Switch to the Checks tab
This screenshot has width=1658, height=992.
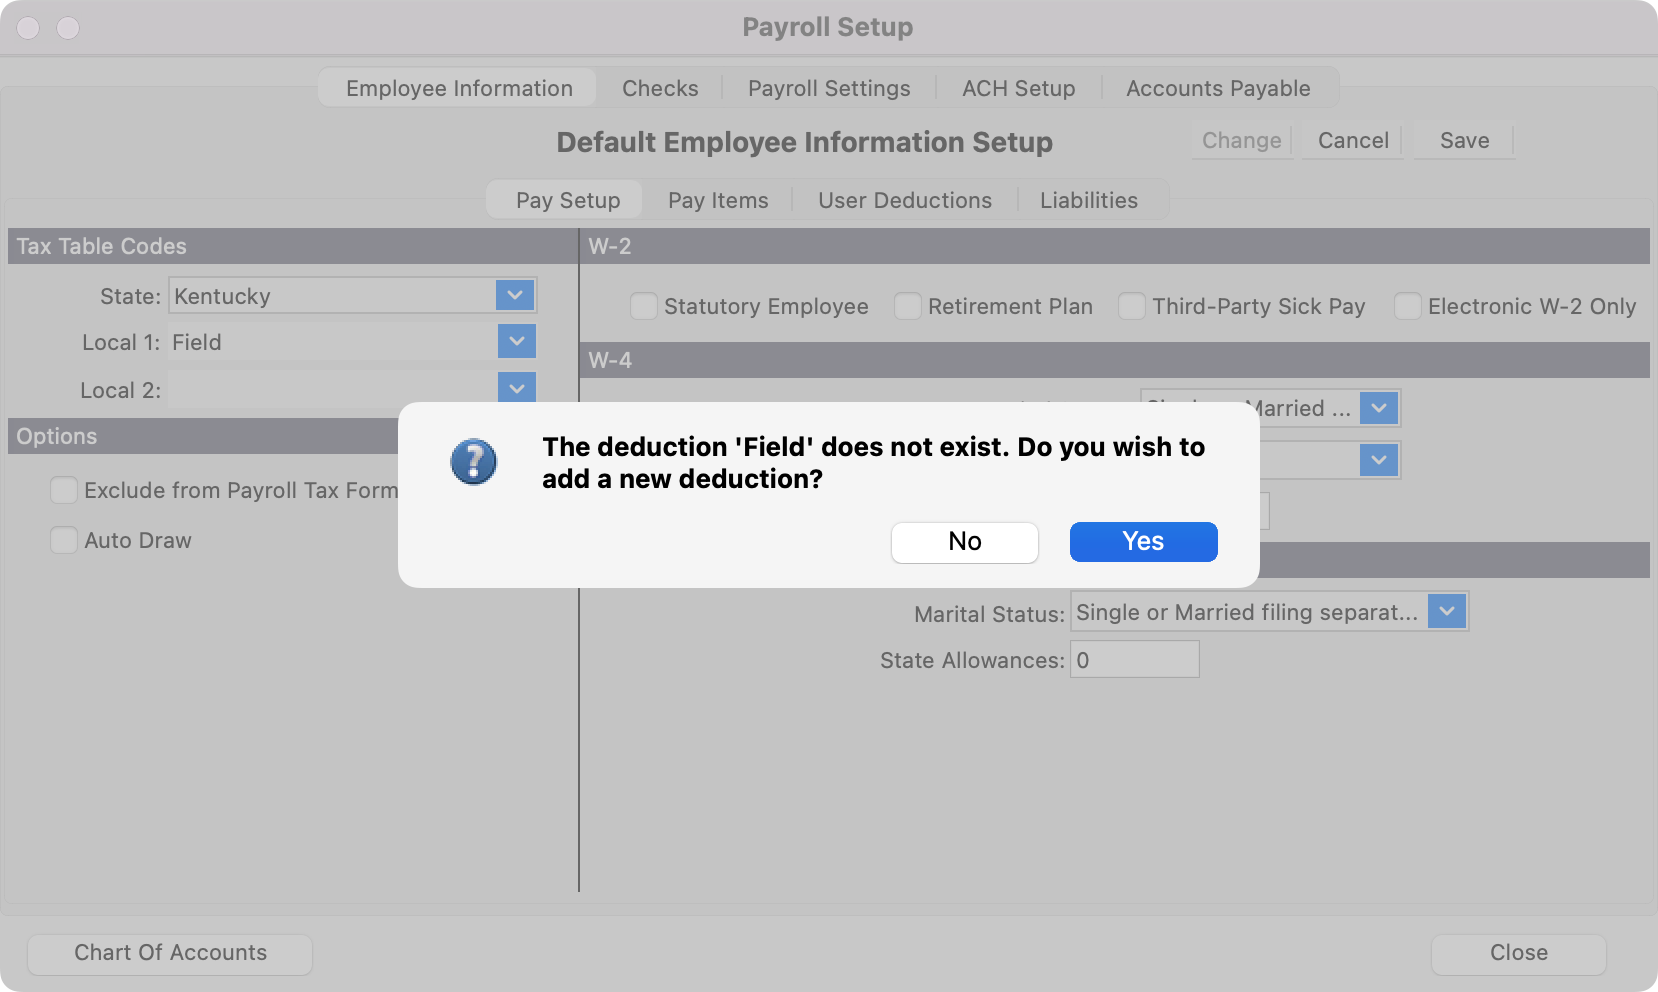(x=660, y=88)
